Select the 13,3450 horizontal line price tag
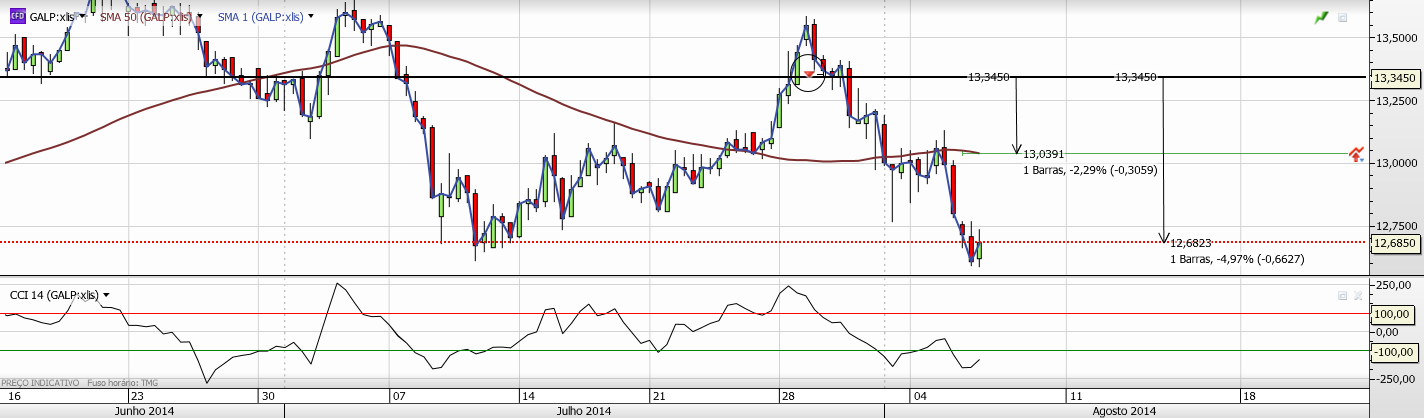 coord(1394,77)
